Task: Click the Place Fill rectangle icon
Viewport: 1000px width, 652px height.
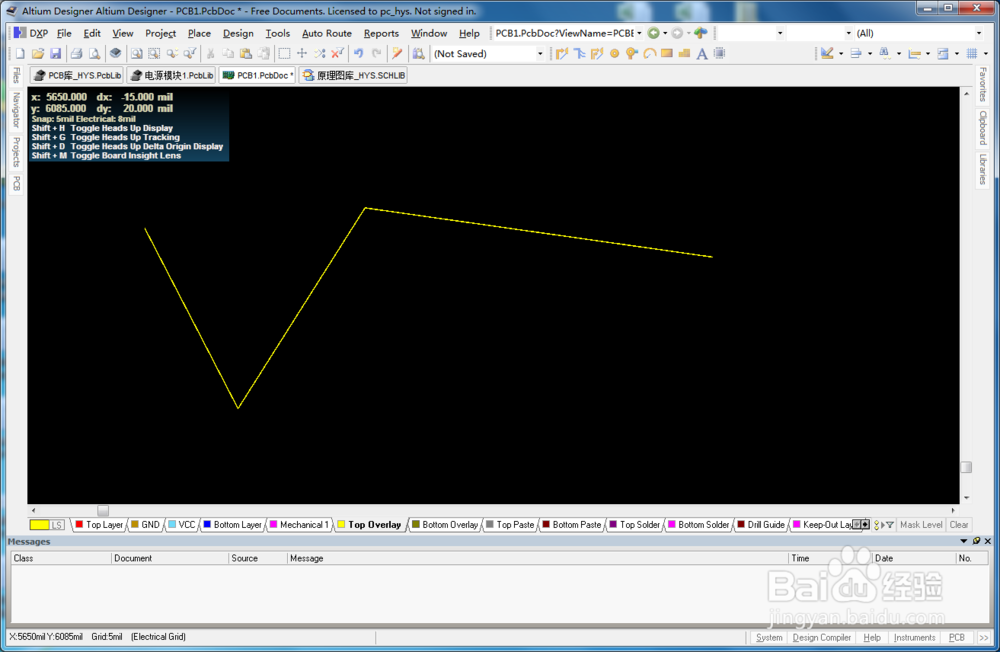Action: [x=667, y=54]
